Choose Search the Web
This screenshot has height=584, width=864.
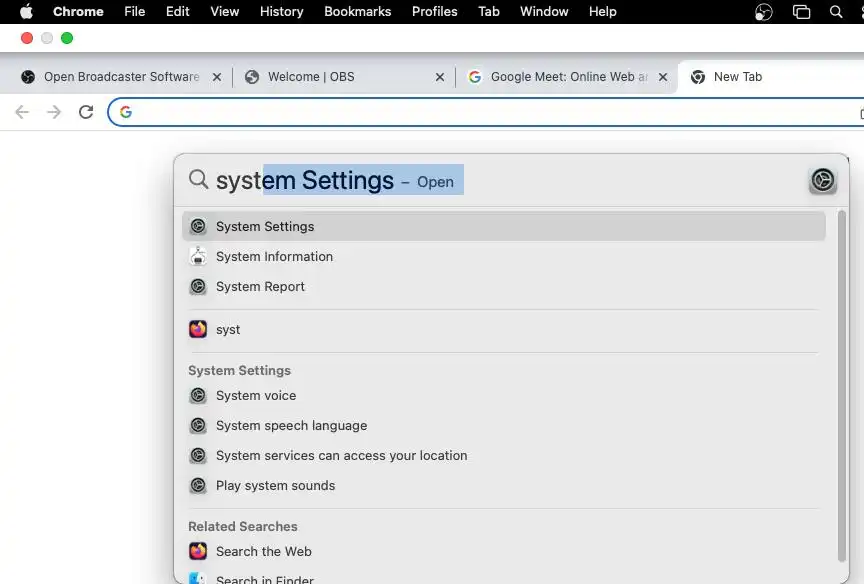[x=504, y=551]
